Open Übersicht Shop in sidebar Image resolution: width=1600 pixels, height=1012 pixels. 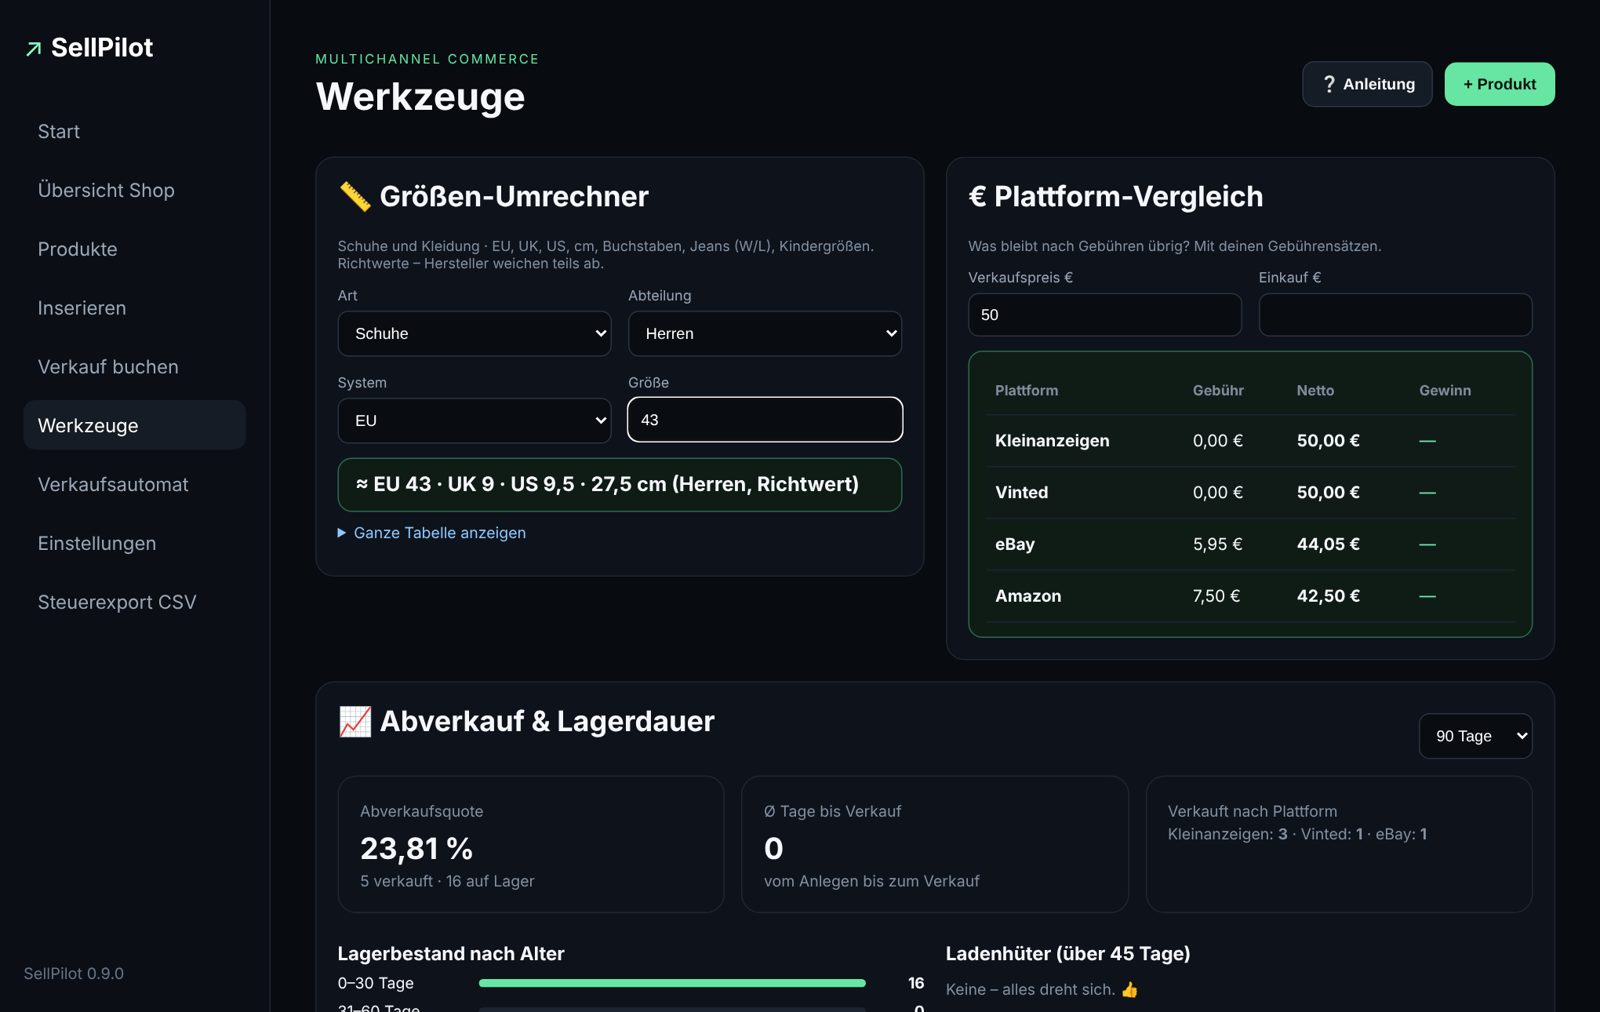coord(134,190)
